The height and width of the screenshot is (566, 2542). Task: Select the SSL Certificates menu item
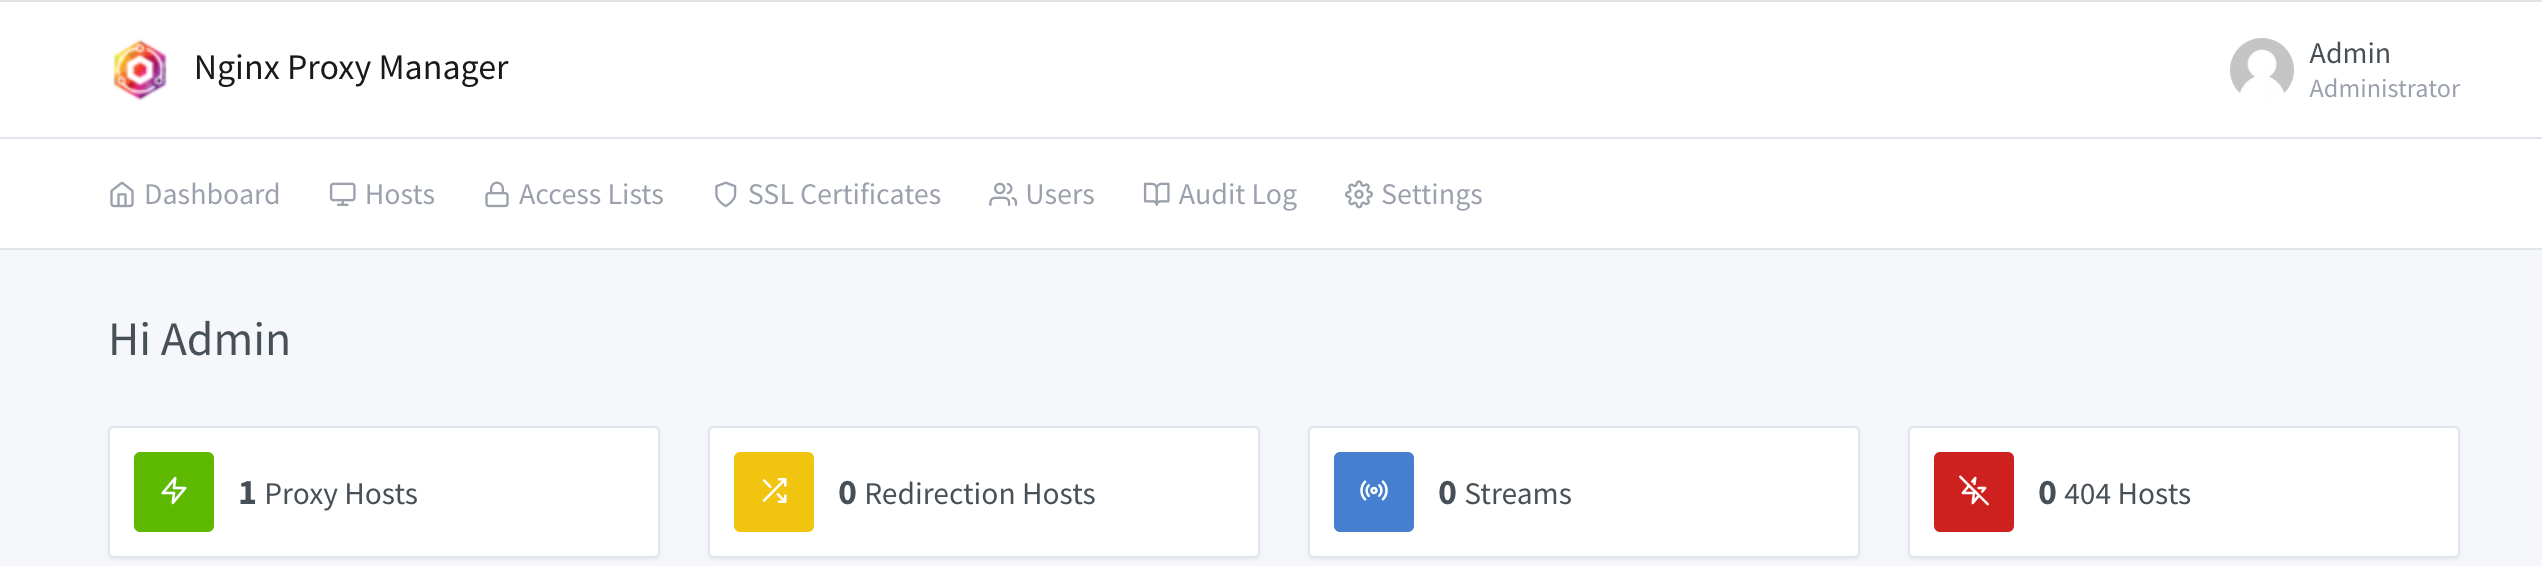coord(844,195)
